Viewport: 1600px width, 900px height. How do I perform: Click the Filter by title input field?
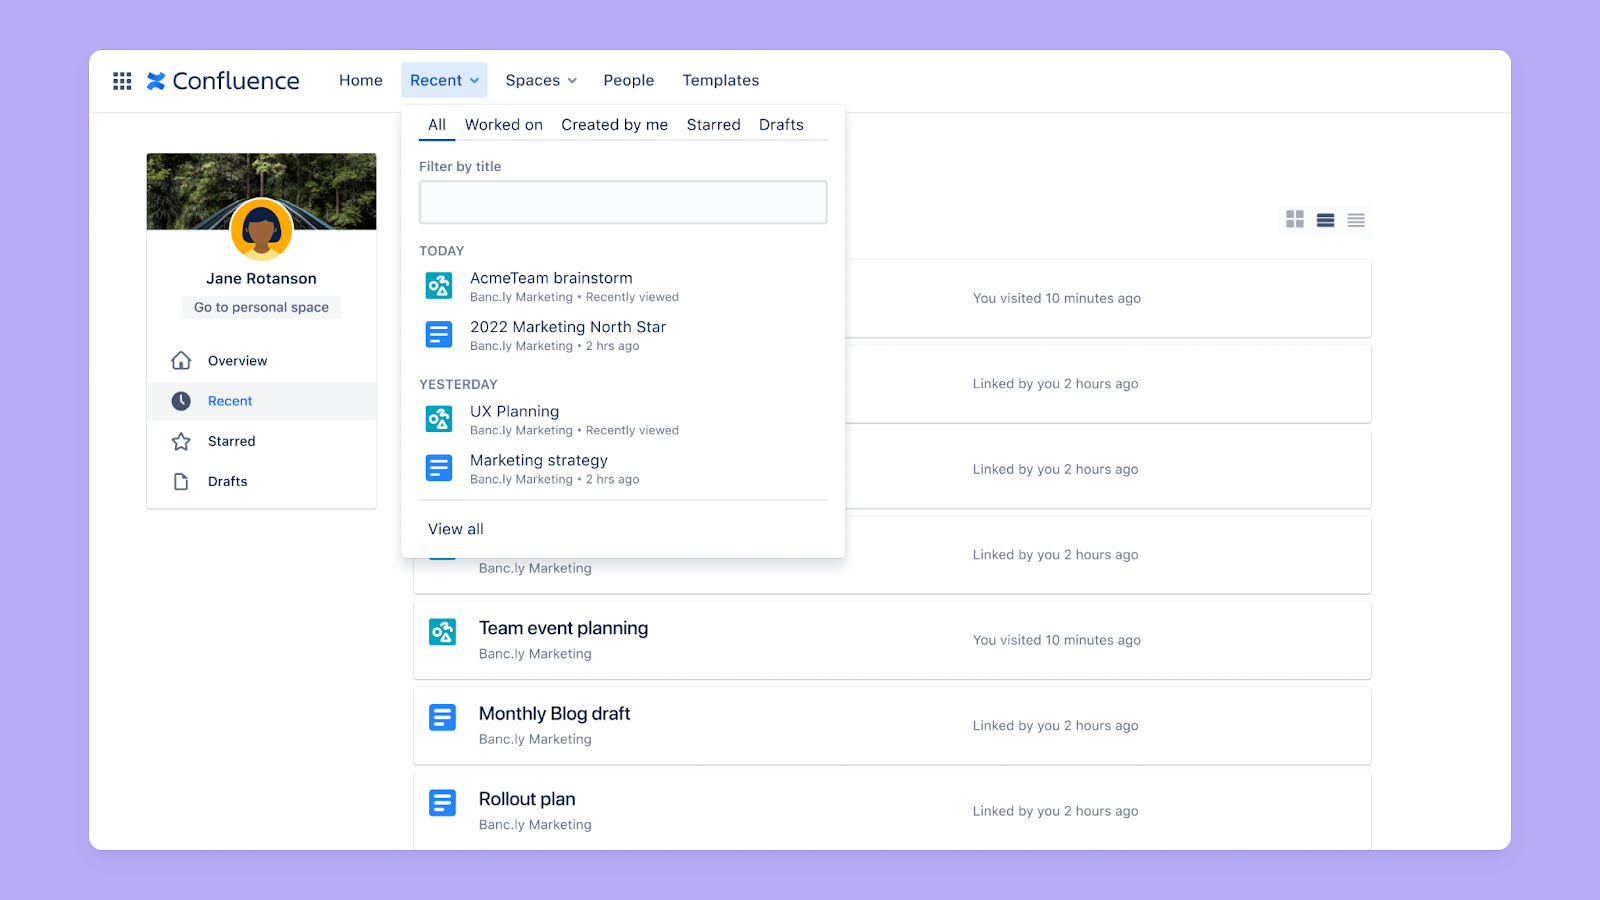[622, 201]
